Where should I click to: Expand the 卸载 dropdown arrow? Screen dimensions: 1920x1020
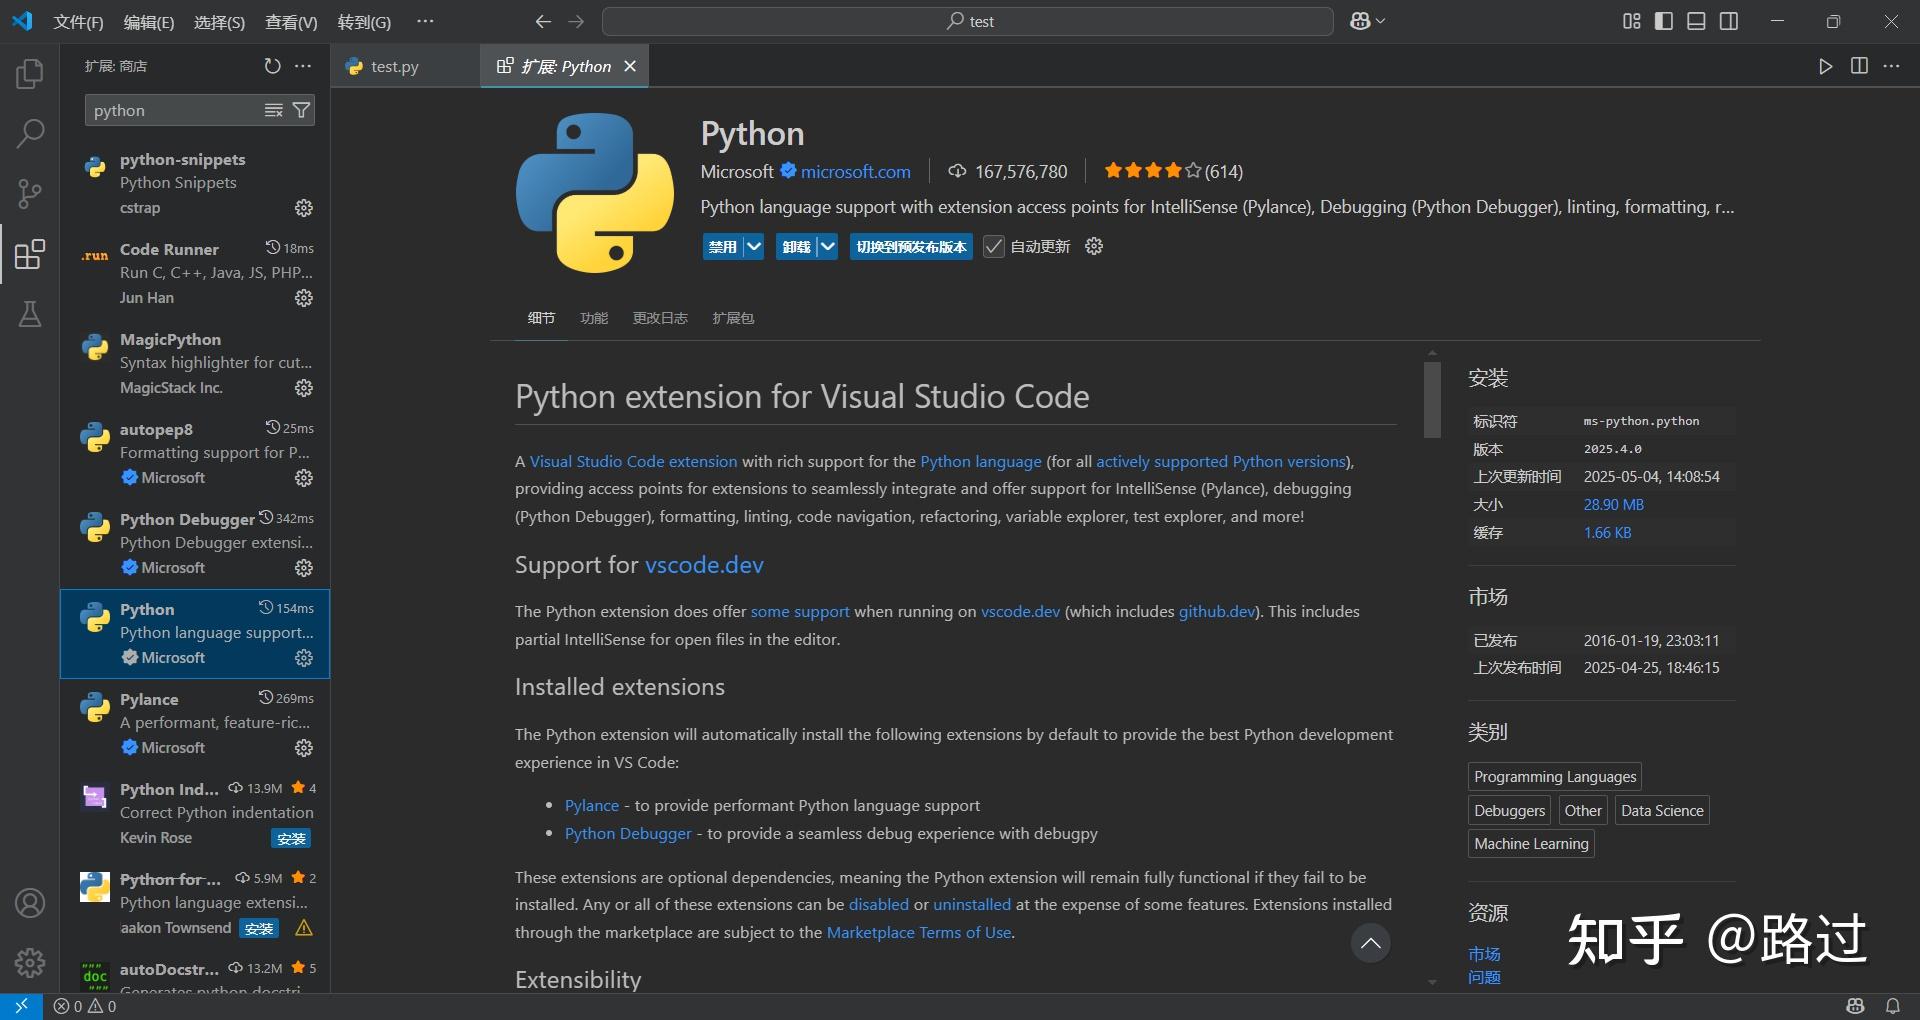(x=827, y=246)
